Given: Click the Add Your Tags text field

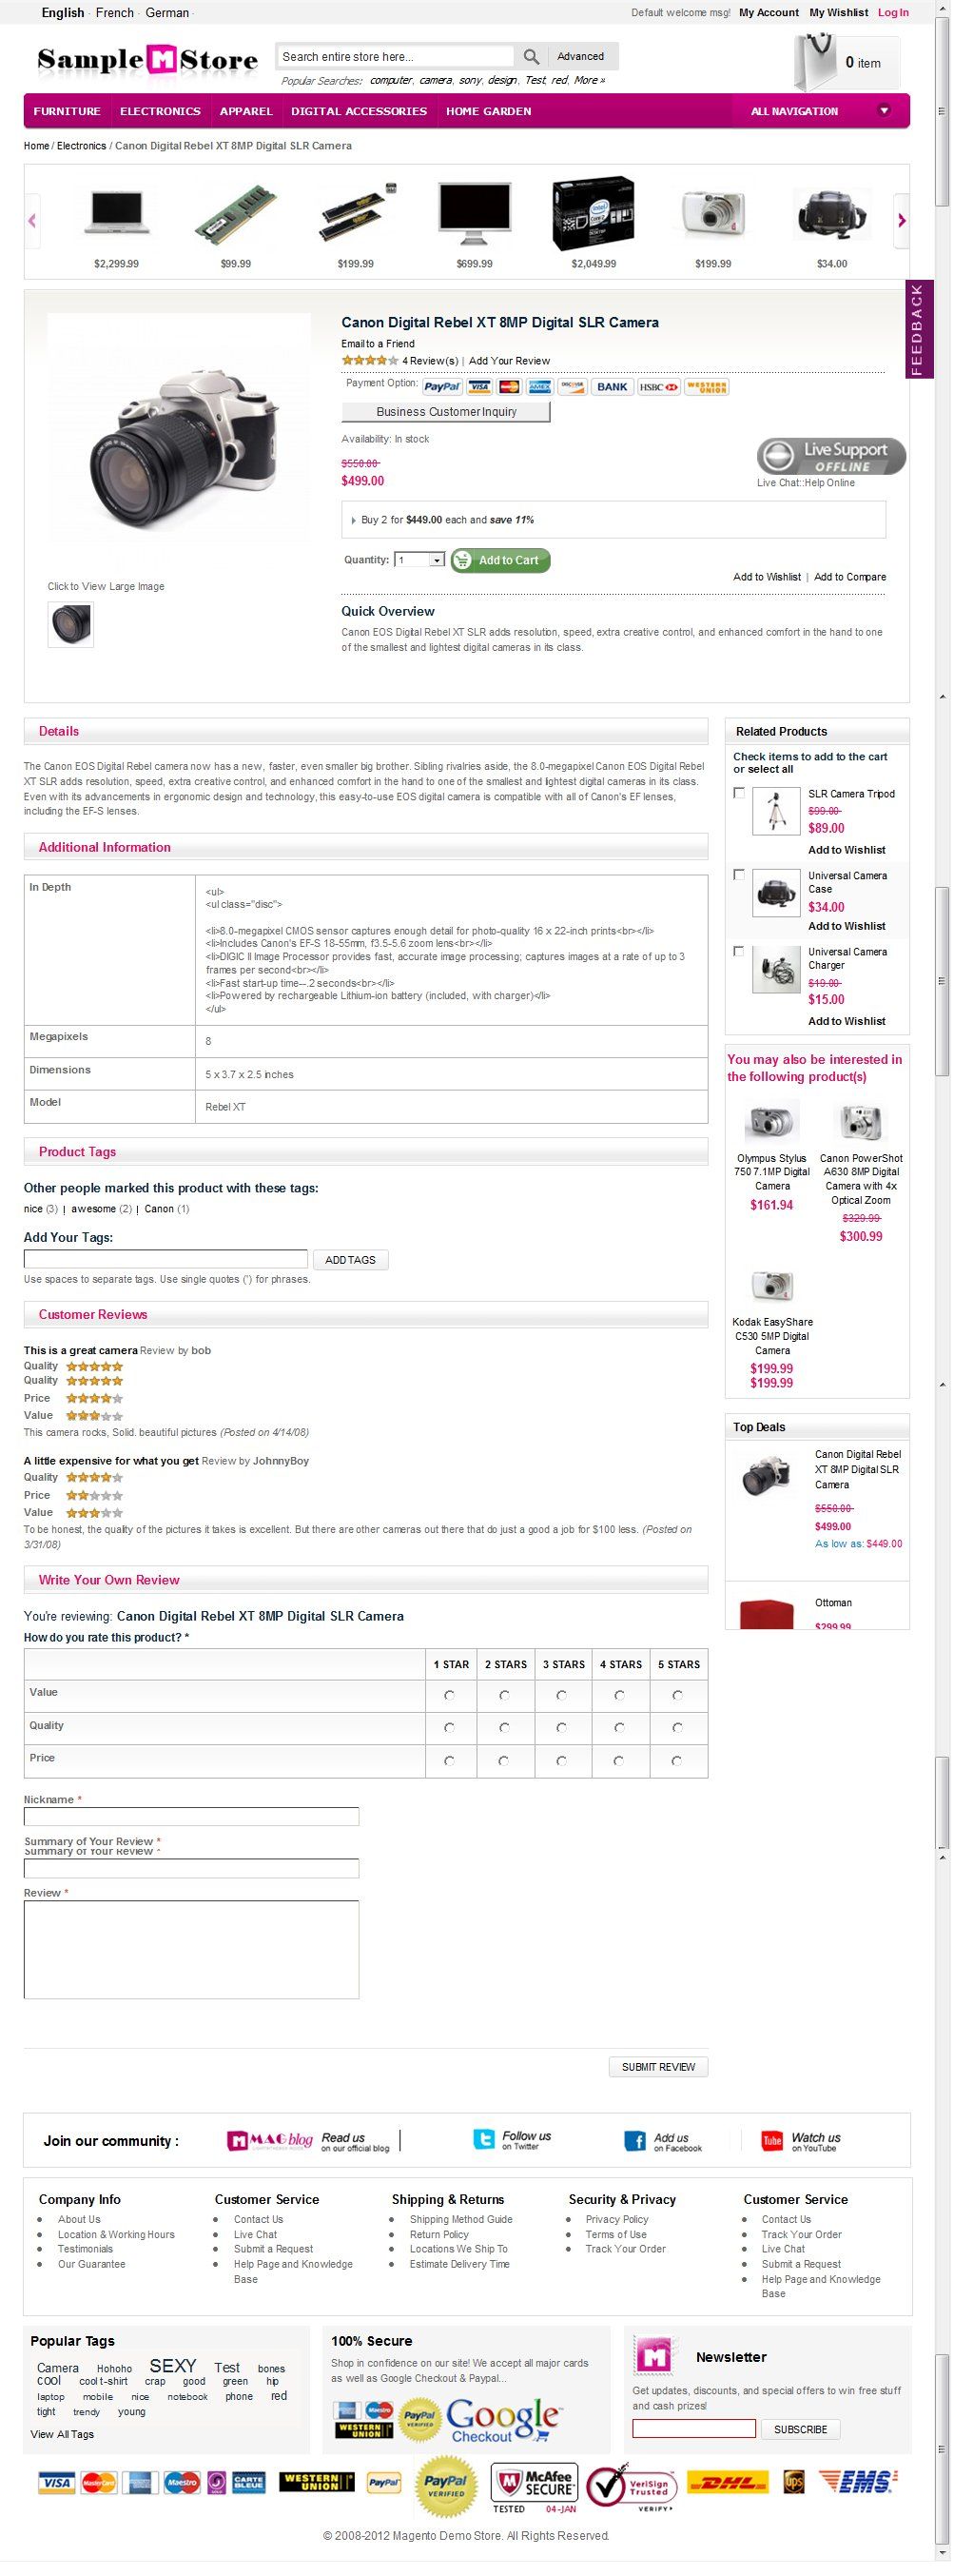Looking at the screenshot, I should pos(165,1259).
